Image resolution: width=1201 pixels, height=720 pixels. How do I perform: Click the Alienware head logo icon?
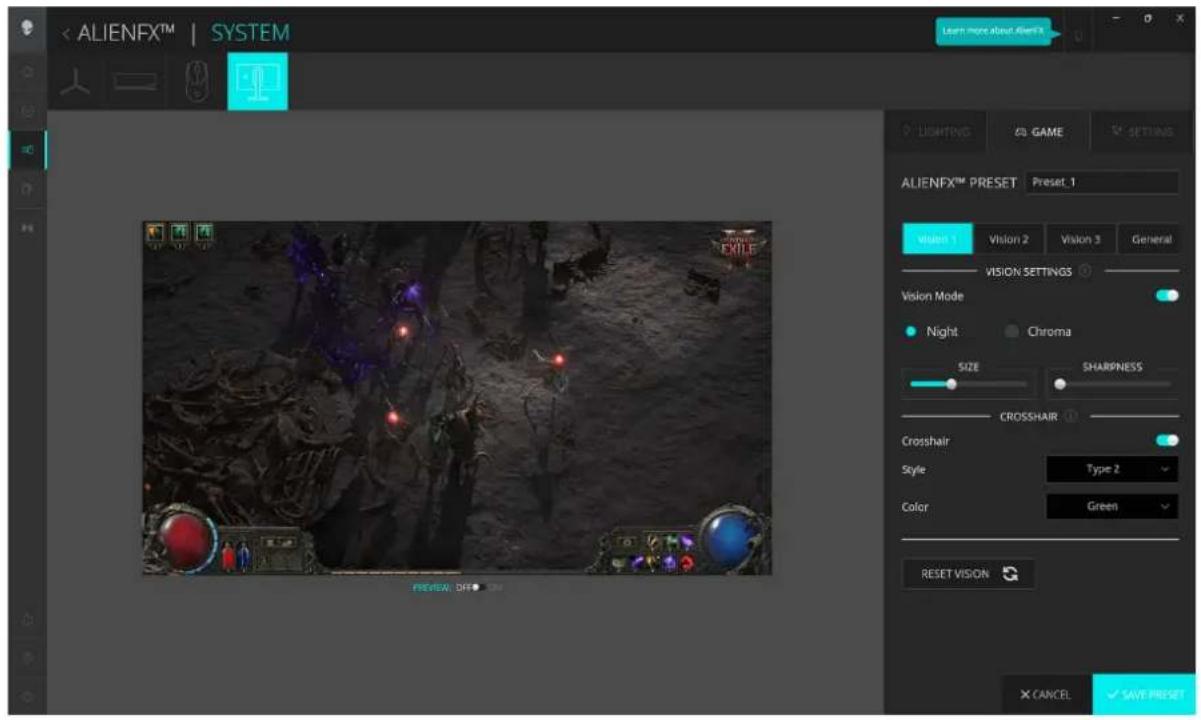[x=26, y=29]
